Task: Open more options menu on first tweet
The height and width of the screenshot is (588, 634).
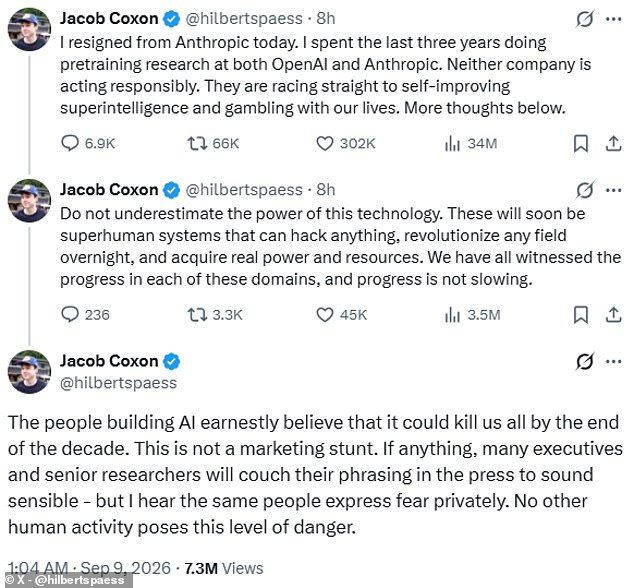Action: point(614,19)
